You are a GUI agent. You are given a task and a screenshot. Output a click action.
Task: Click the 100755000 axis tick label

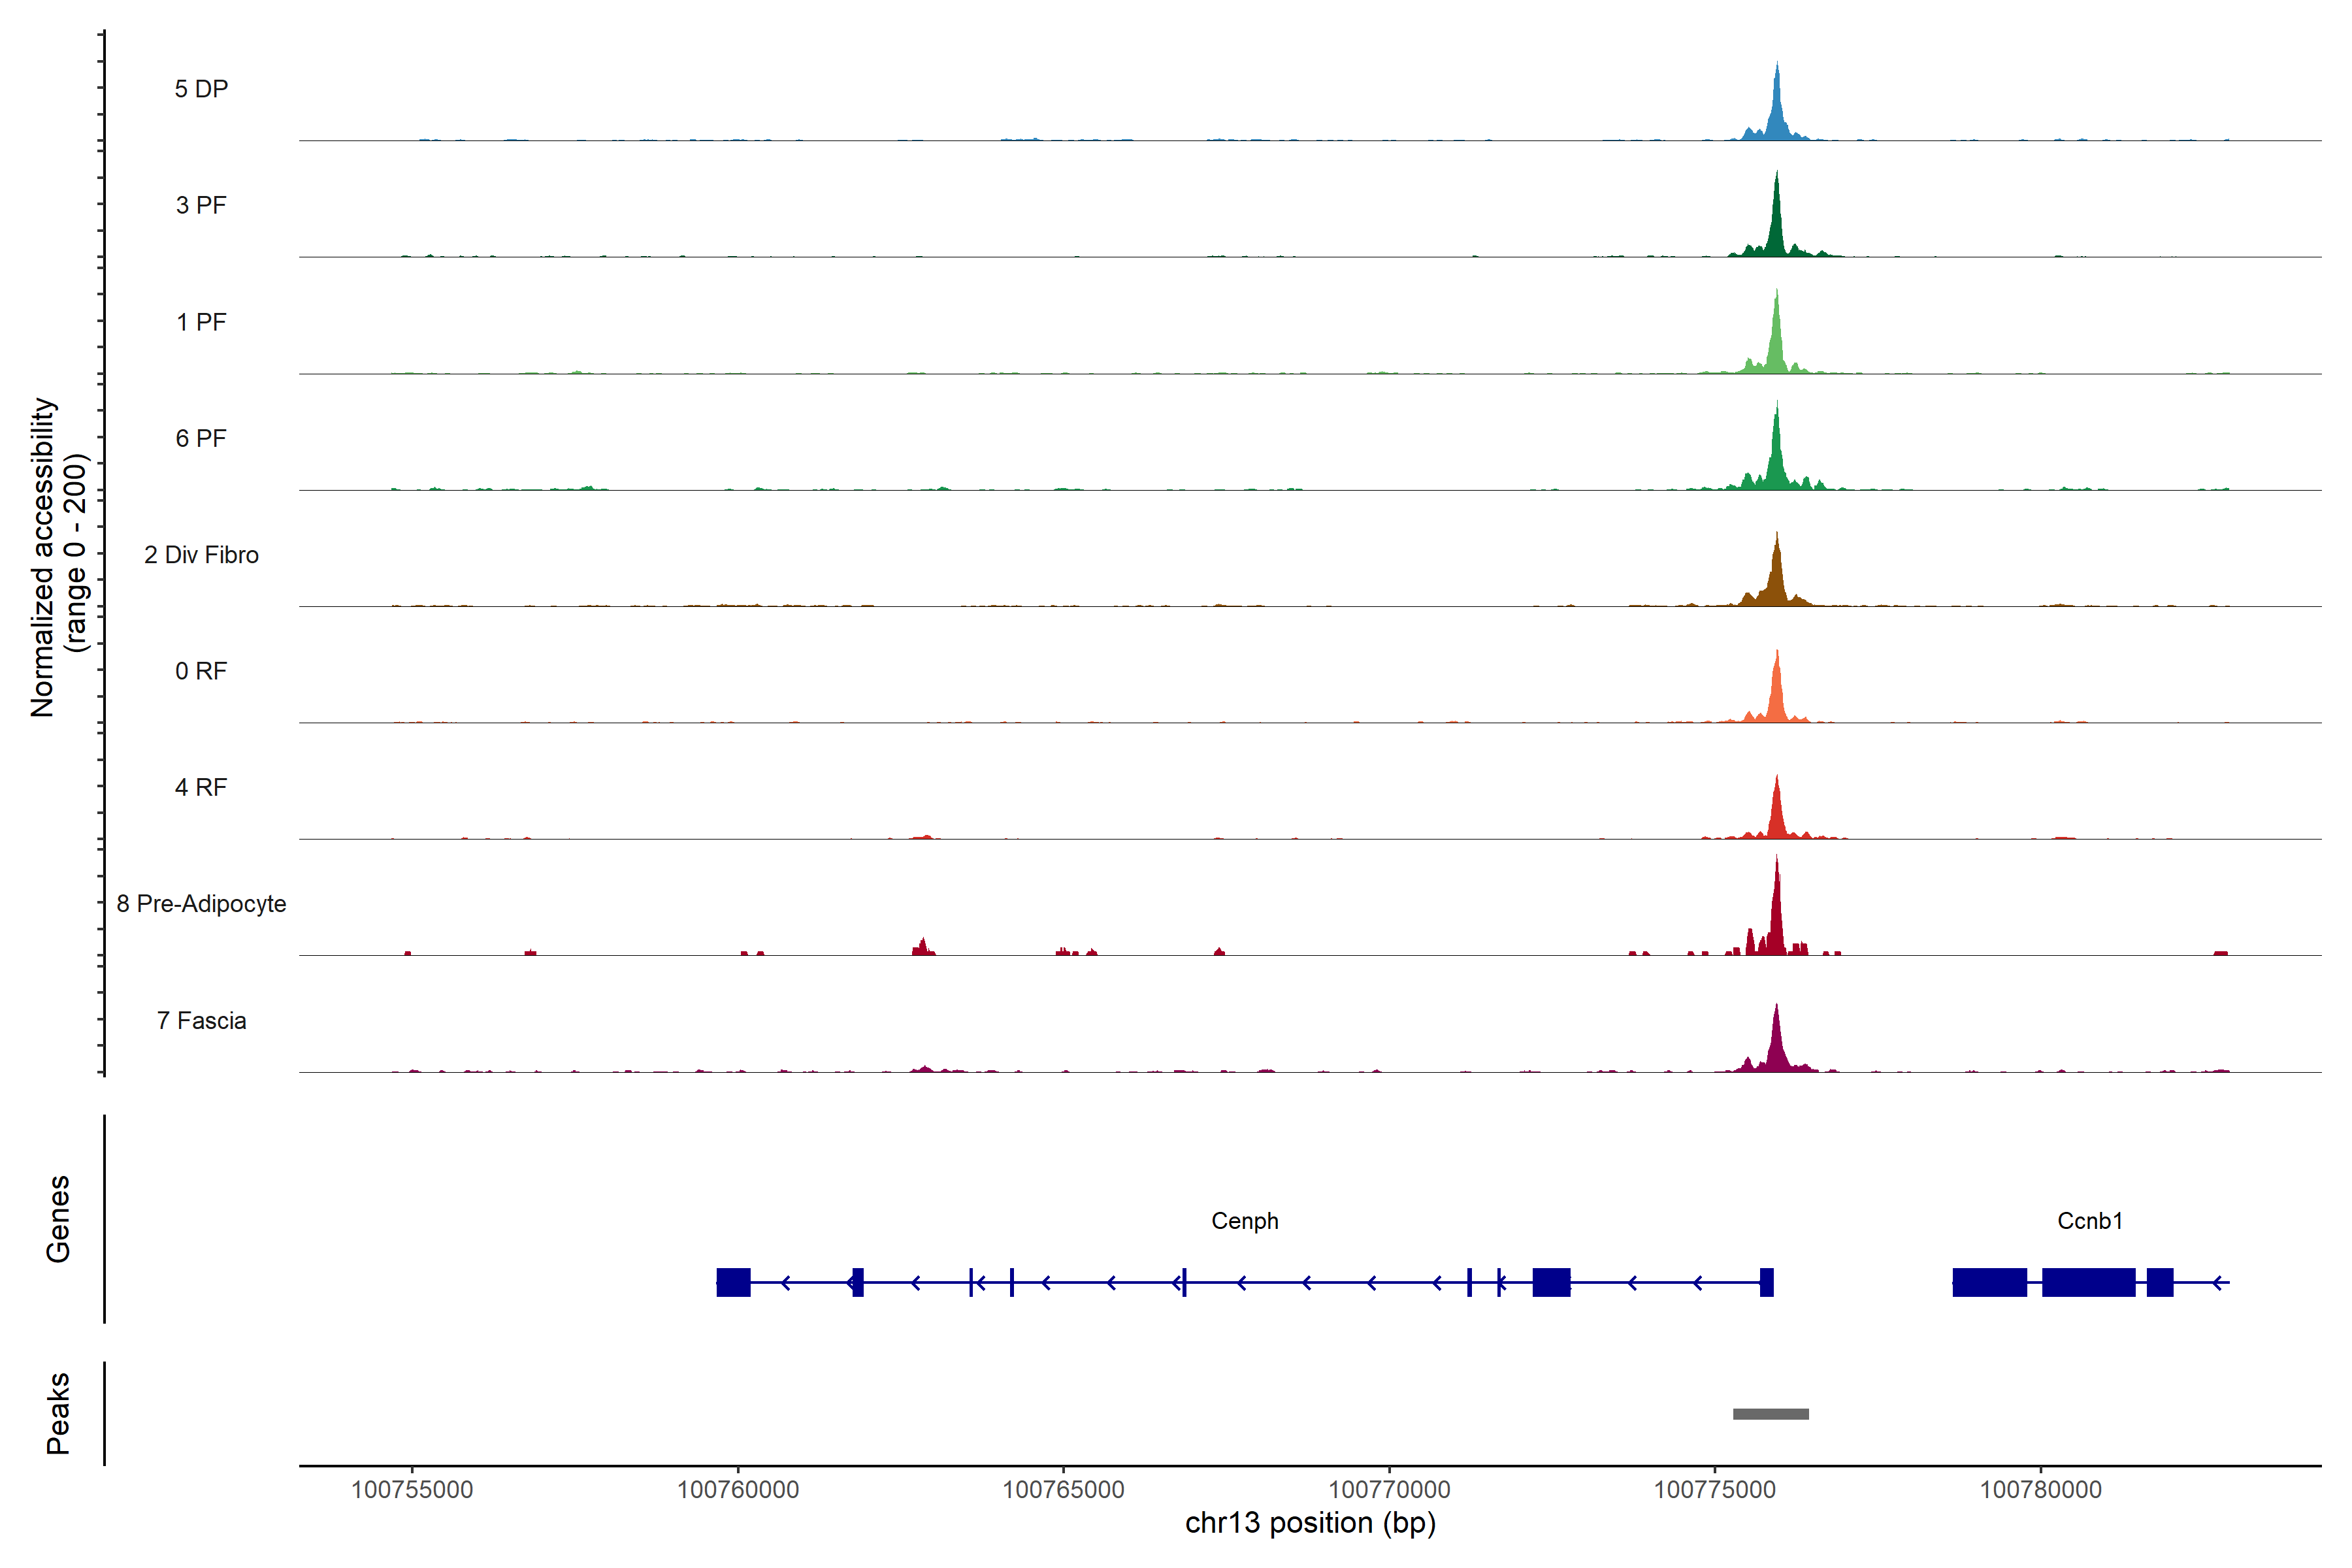click(411, 1489)
